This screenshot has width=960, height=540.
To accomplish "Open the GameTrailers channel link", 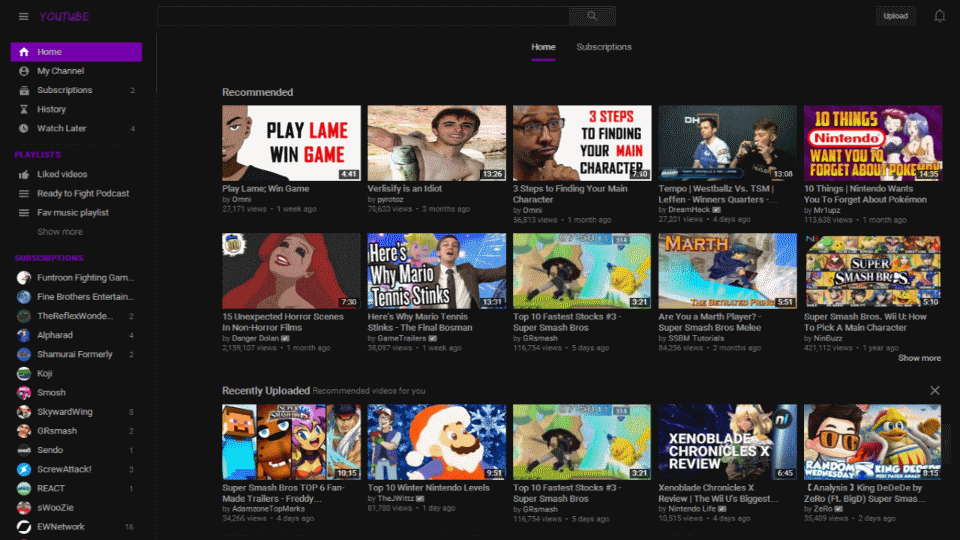I will coord(402,338).
